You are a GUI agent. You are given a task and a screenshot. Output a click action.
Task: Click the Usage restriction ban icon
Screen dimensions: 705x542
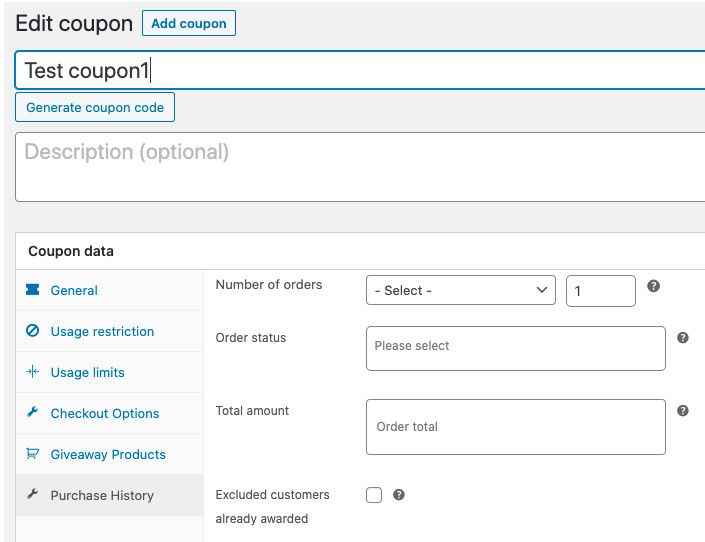(32, 331)
